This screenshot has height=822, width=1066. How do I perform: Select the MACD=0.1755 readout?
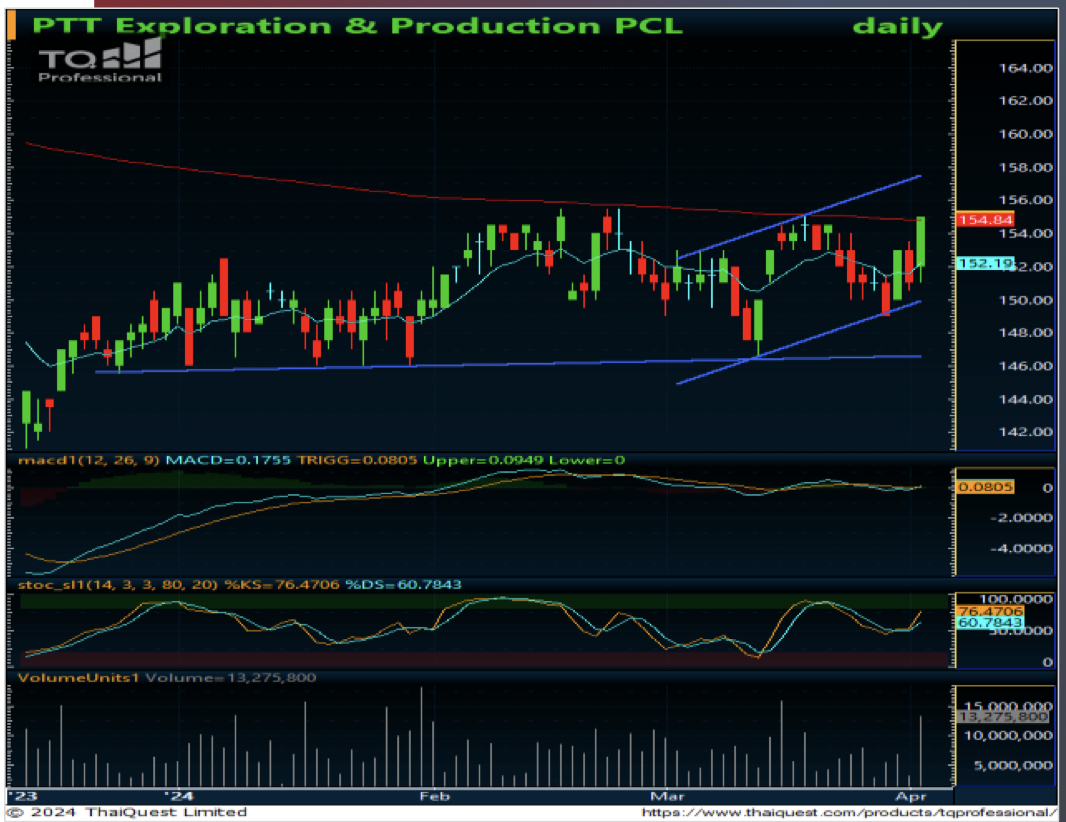tap(228, 460)
